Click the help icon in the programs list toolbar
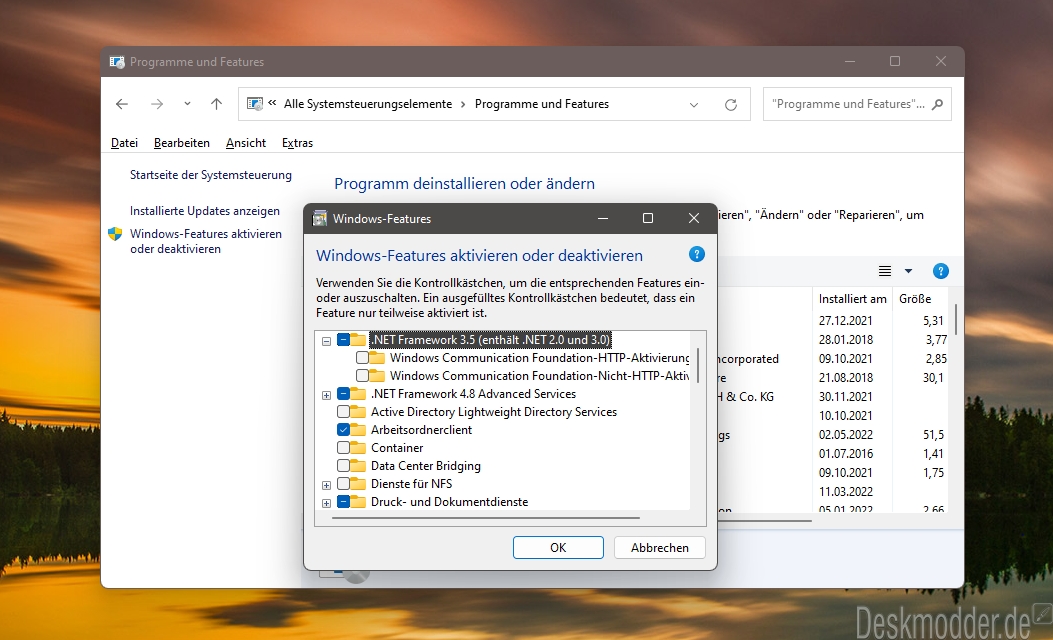This screenshot has height=640, width=1053. click(x=940, y=271)
